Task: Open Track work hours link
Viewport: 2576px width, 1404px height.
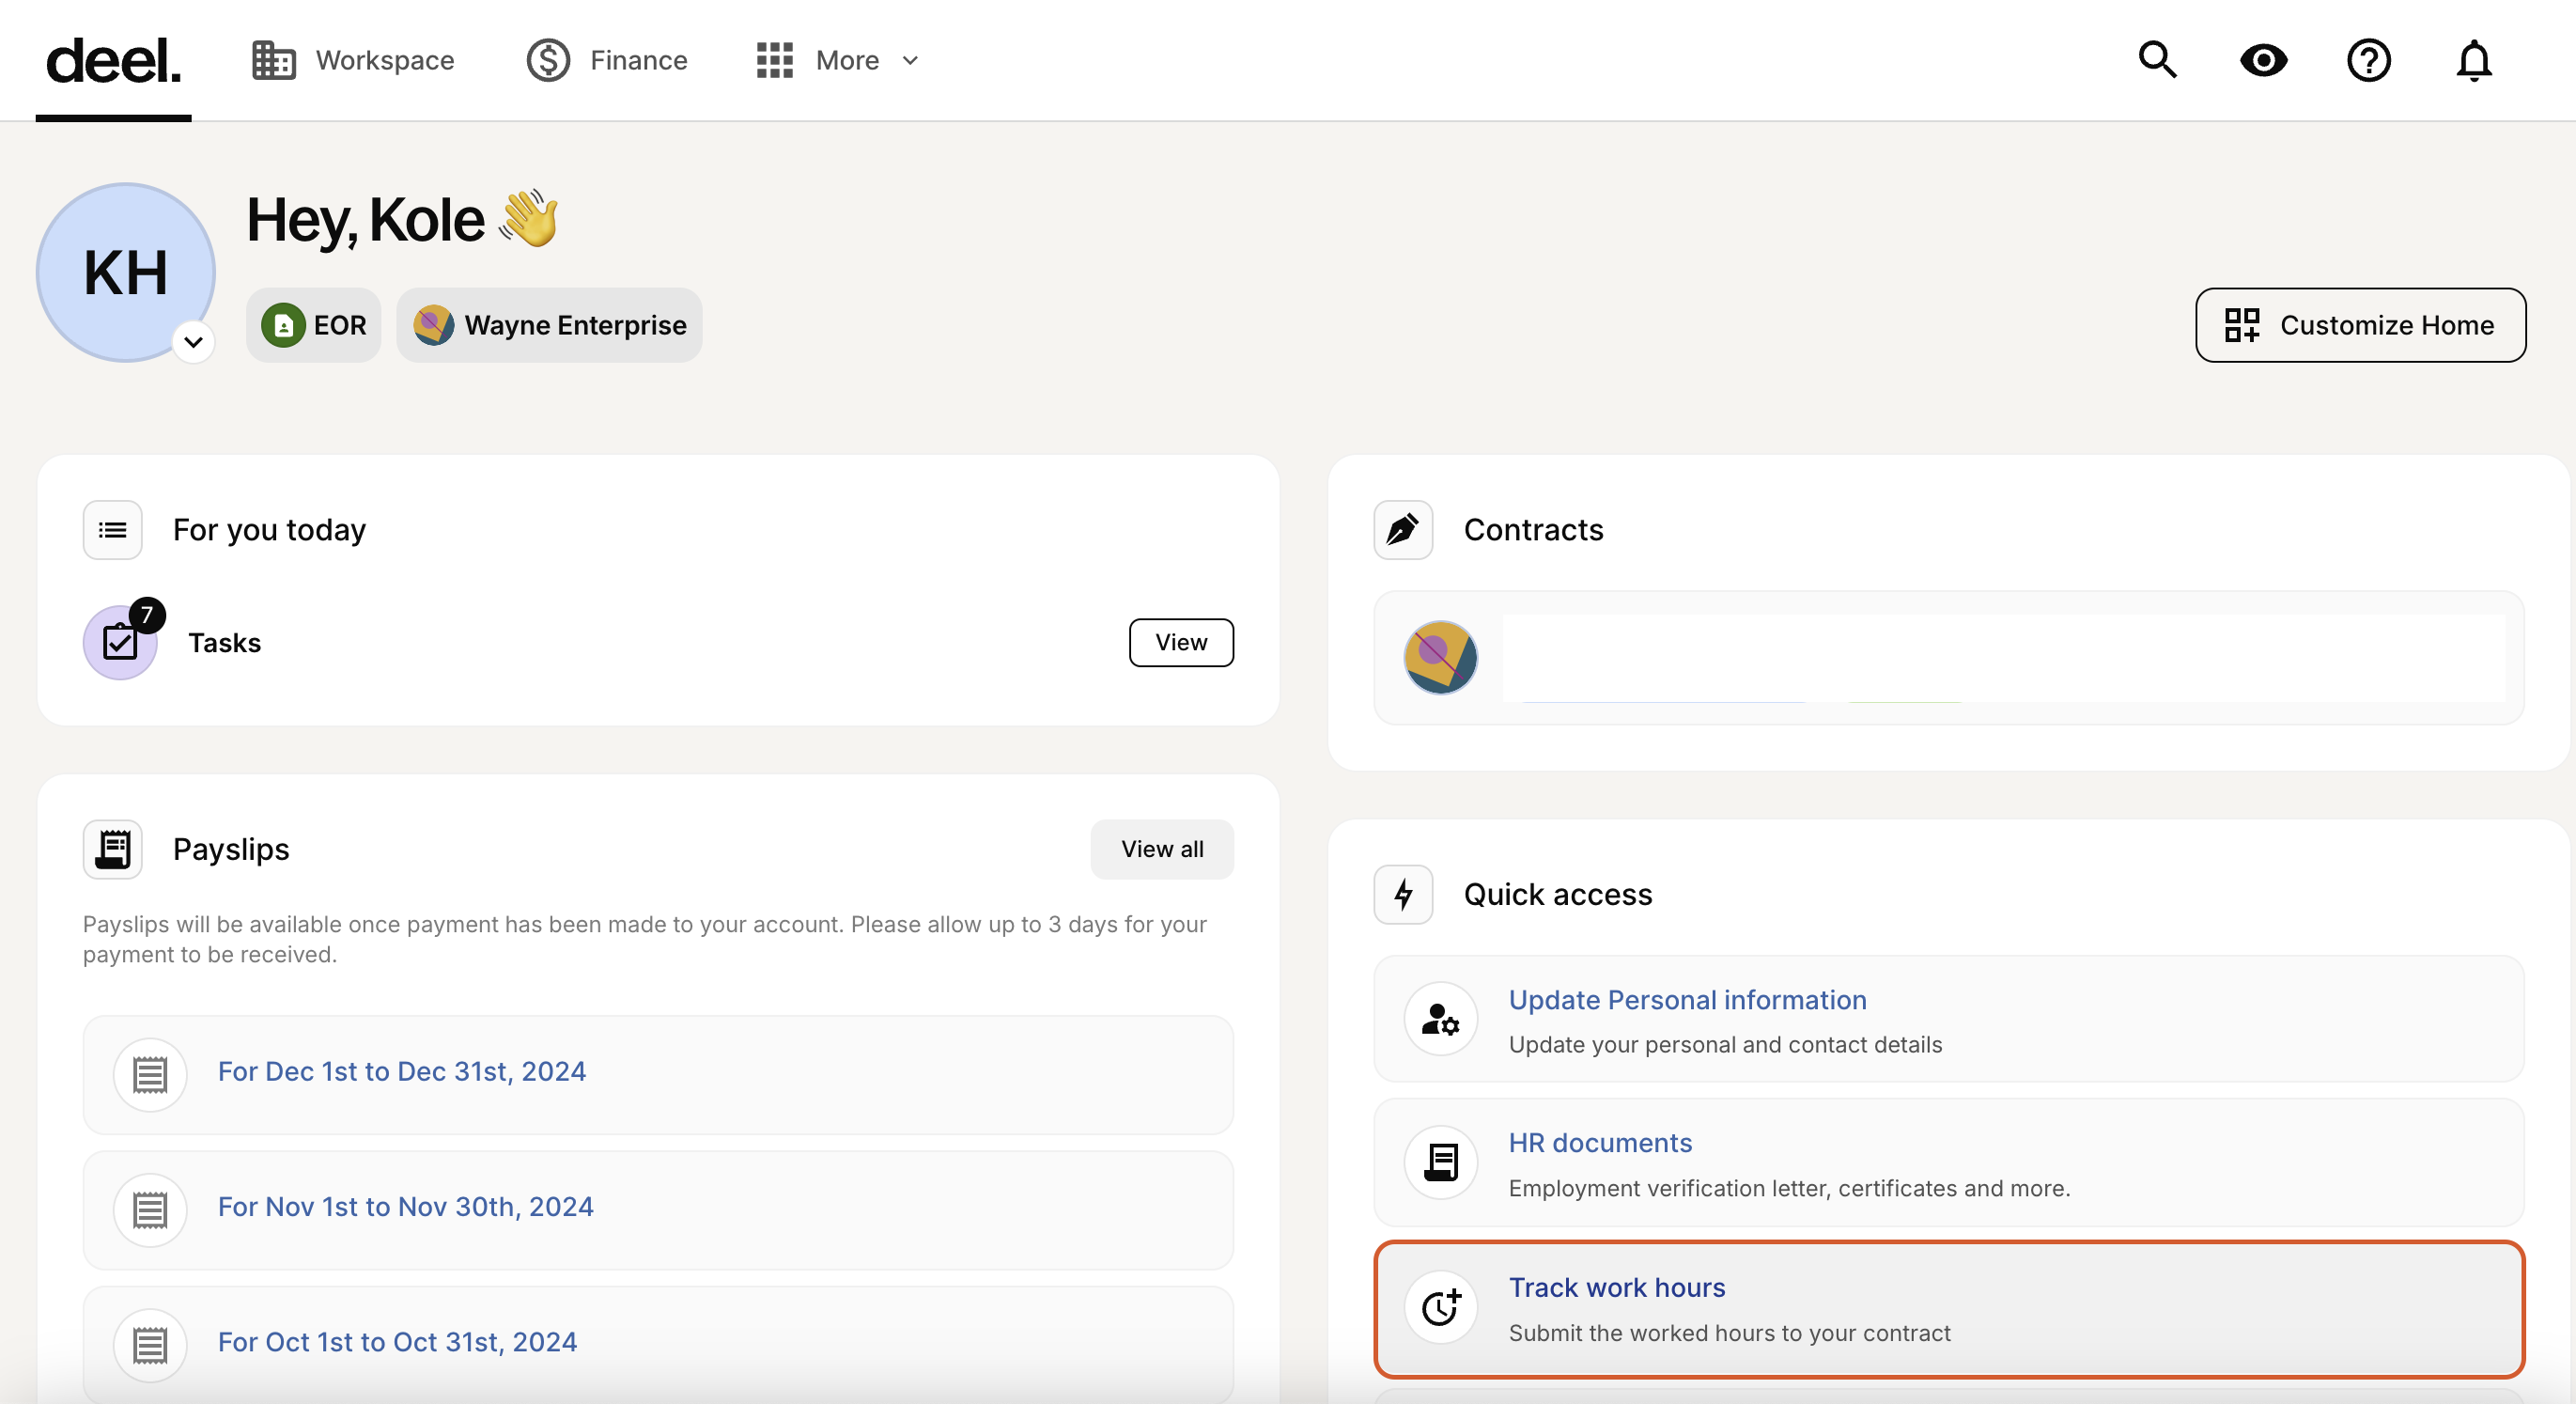Action: click(1617, 1287)
